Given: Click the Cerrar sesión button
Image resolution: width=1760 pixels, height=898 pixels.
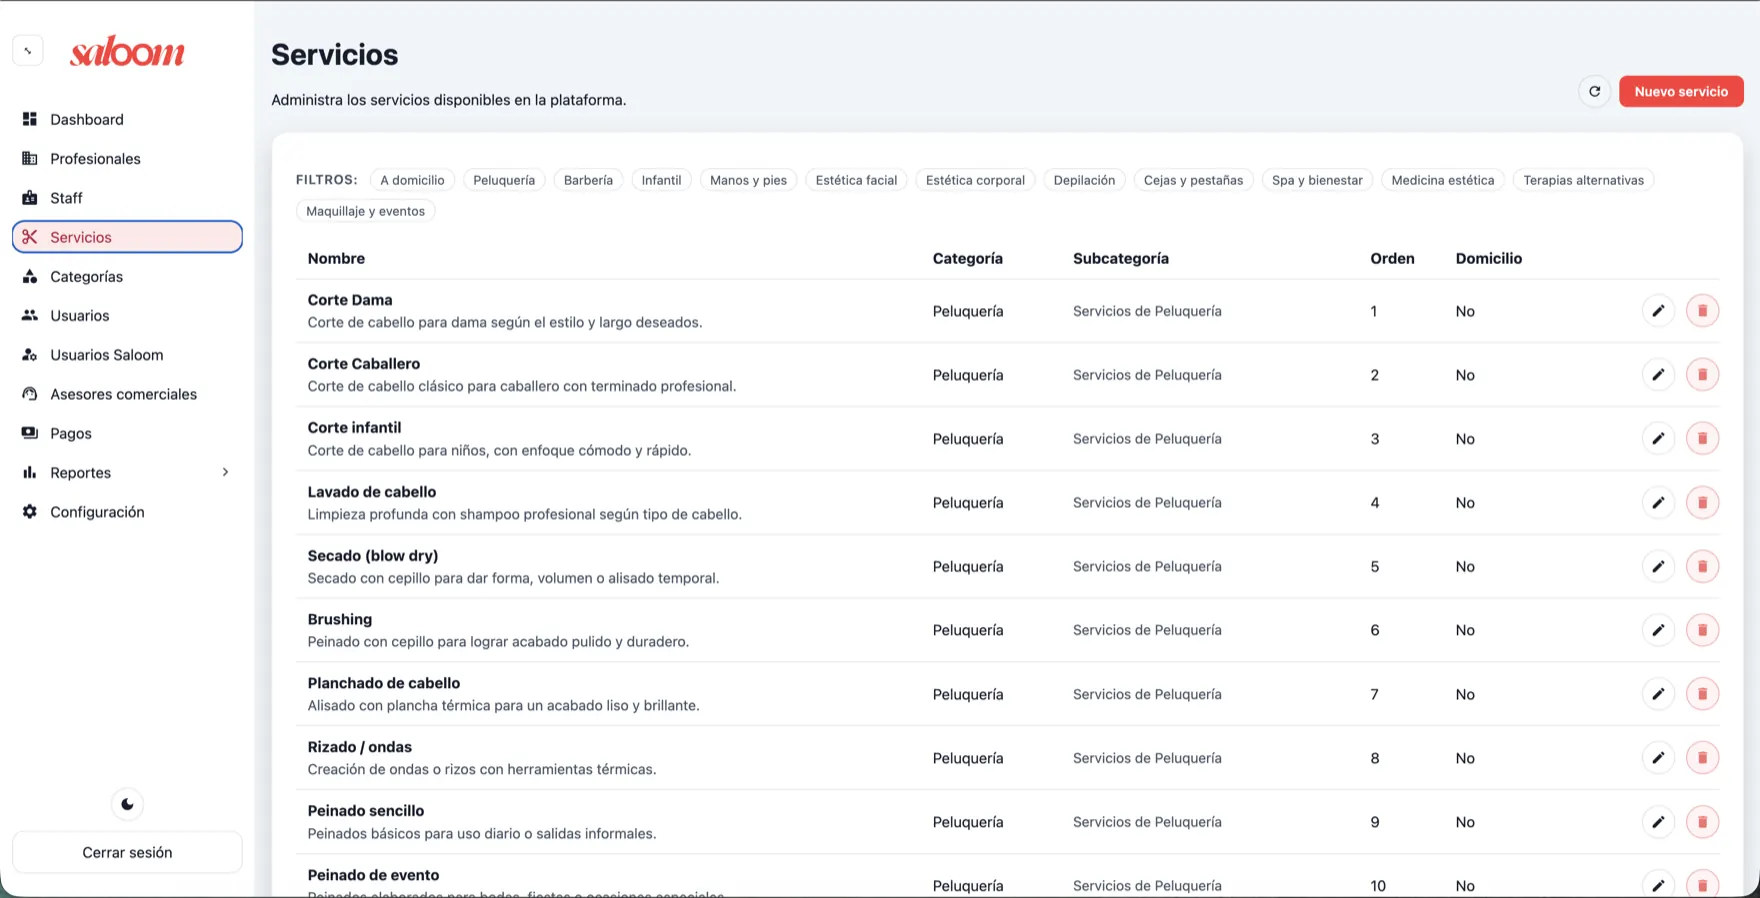Looking at the screenshot, I should (127, 852).
